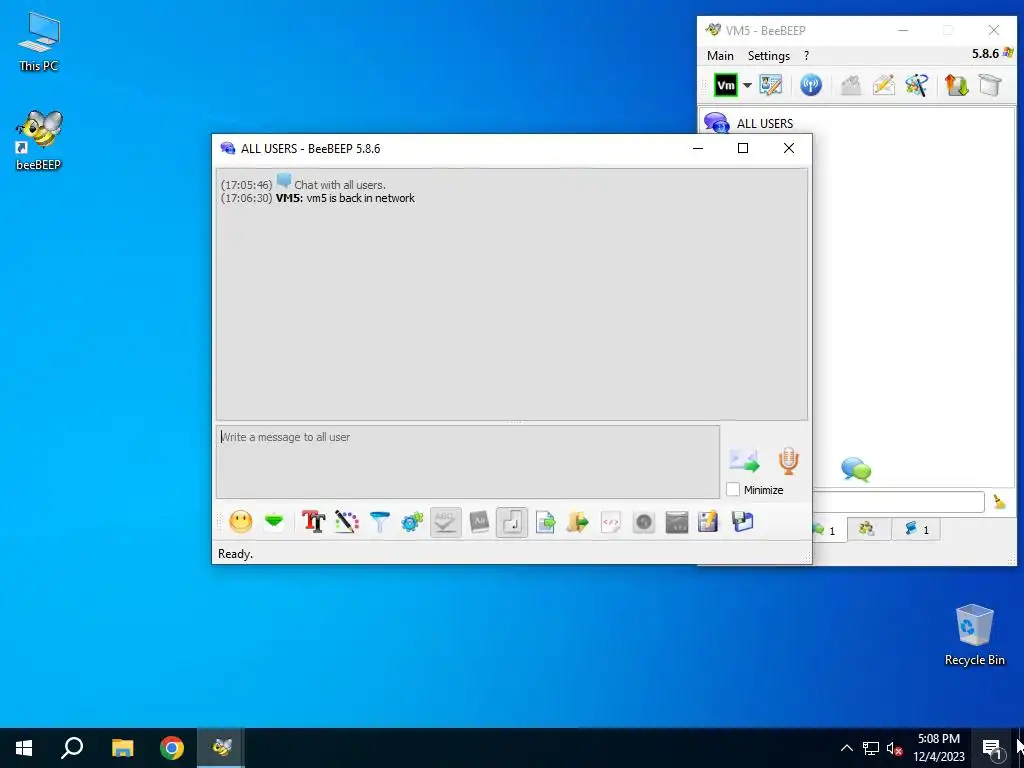This screenshot has height=768, width=1024.
Task: Select This PC desktop icon
Action: (x=39, y=41)
